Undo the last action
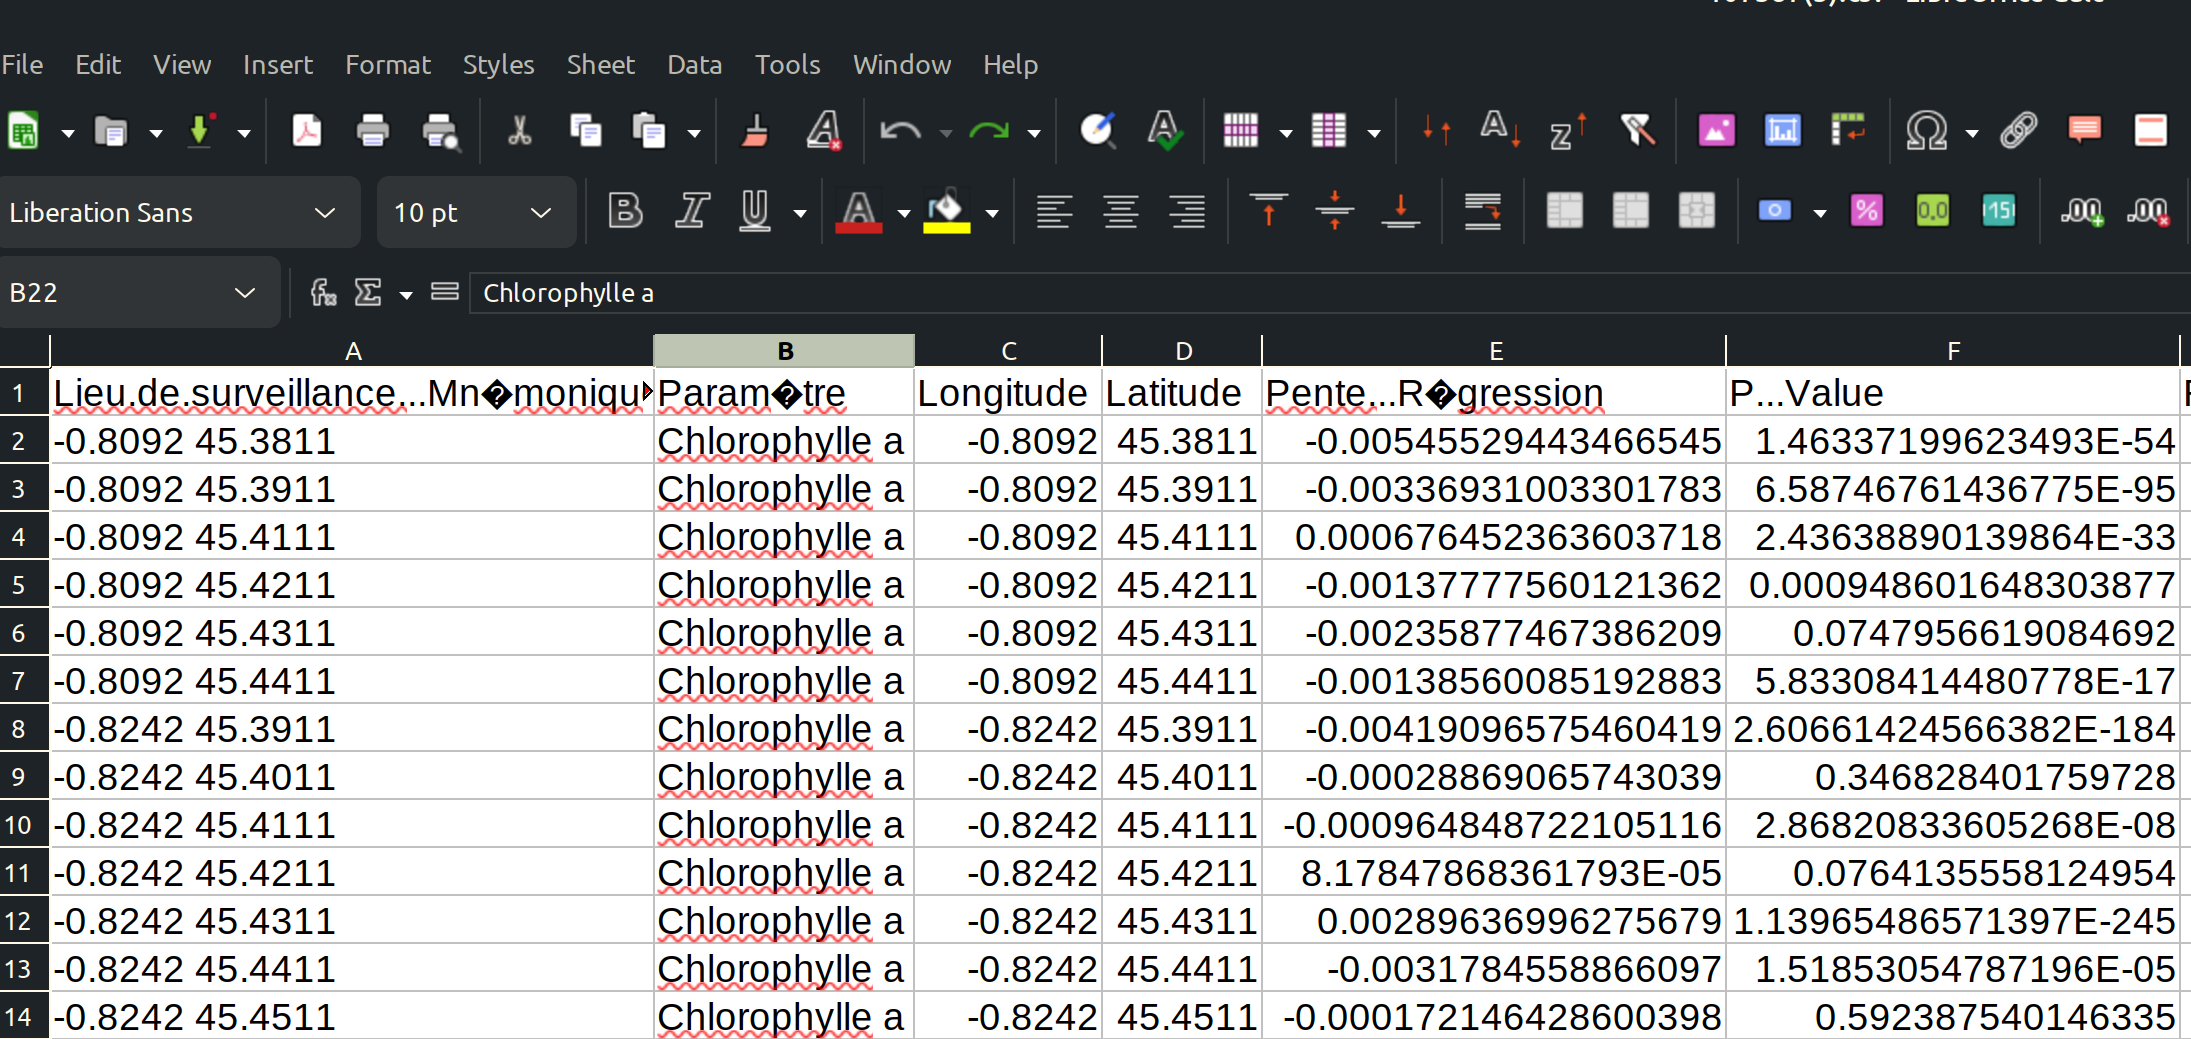 900,130
